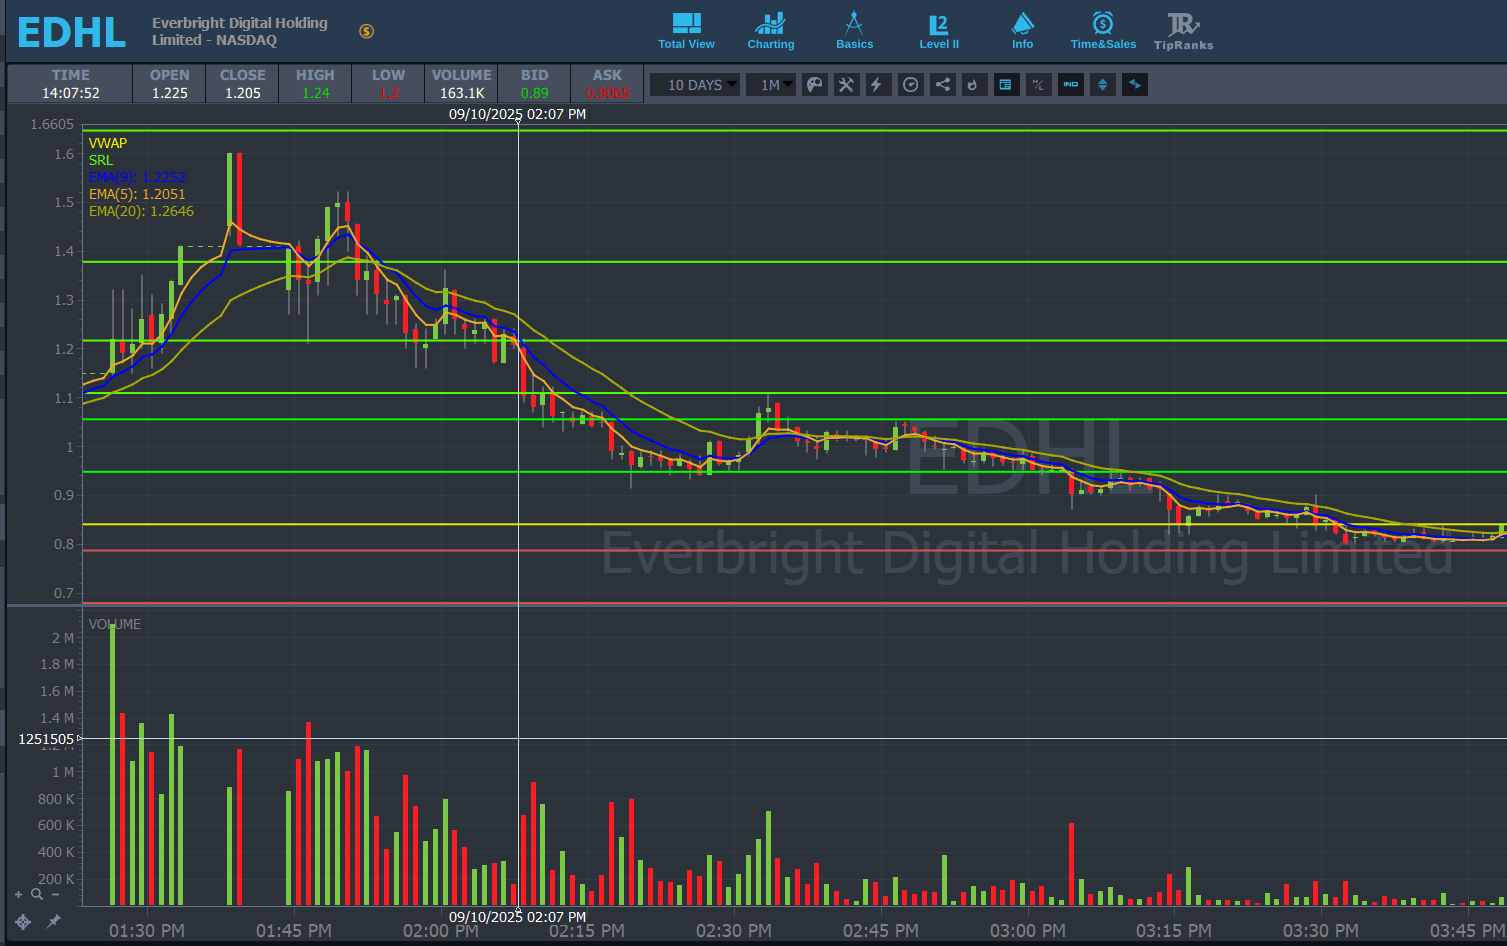1507x946 pixels.
Task: Toggle the blue left-right arrows button
Action: point(1134,85)
